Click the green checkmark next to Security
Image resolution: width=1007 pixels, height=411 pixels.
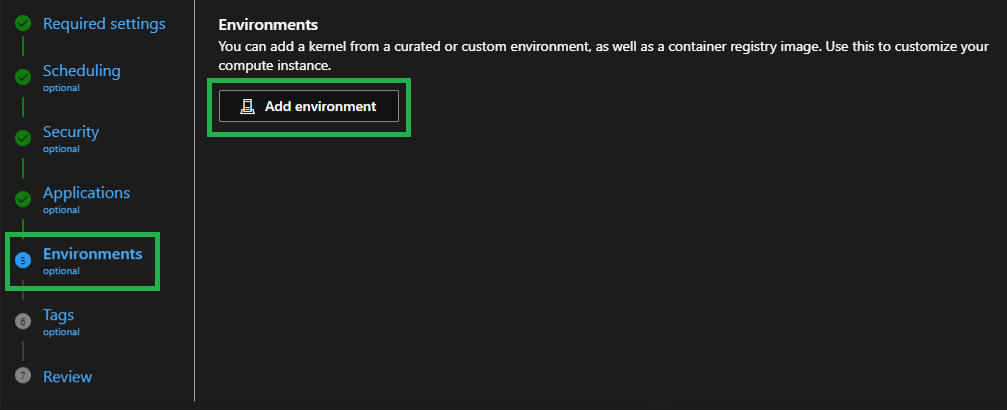24,138
